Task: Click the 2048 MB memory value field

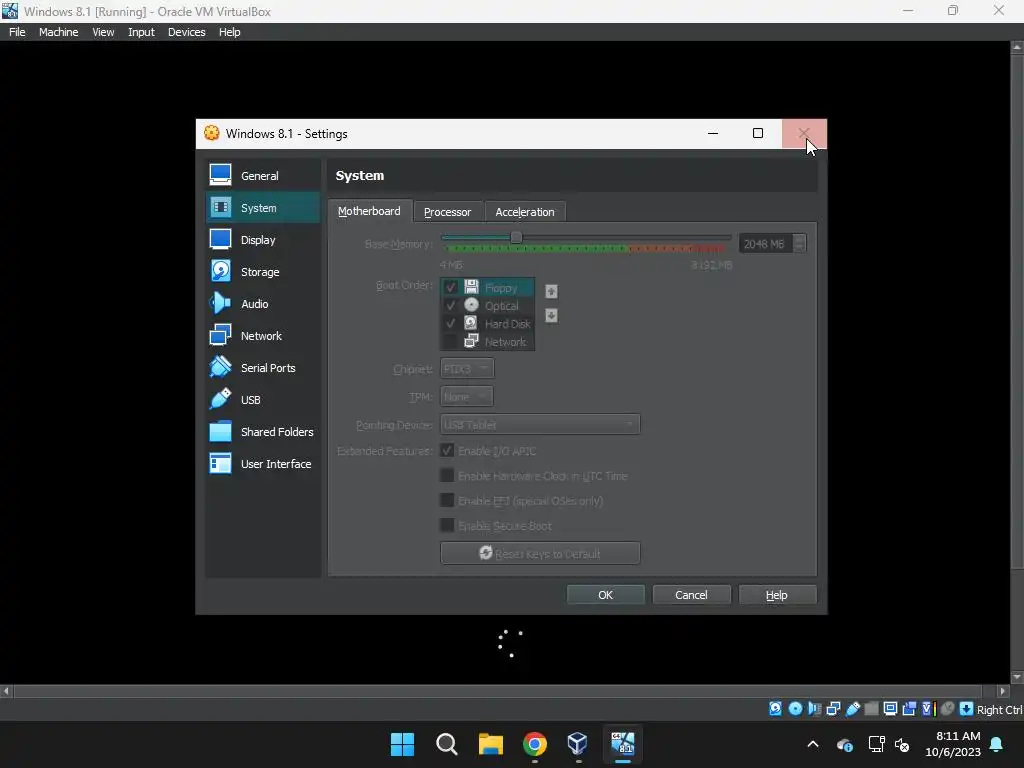Action: pos(765,244)
